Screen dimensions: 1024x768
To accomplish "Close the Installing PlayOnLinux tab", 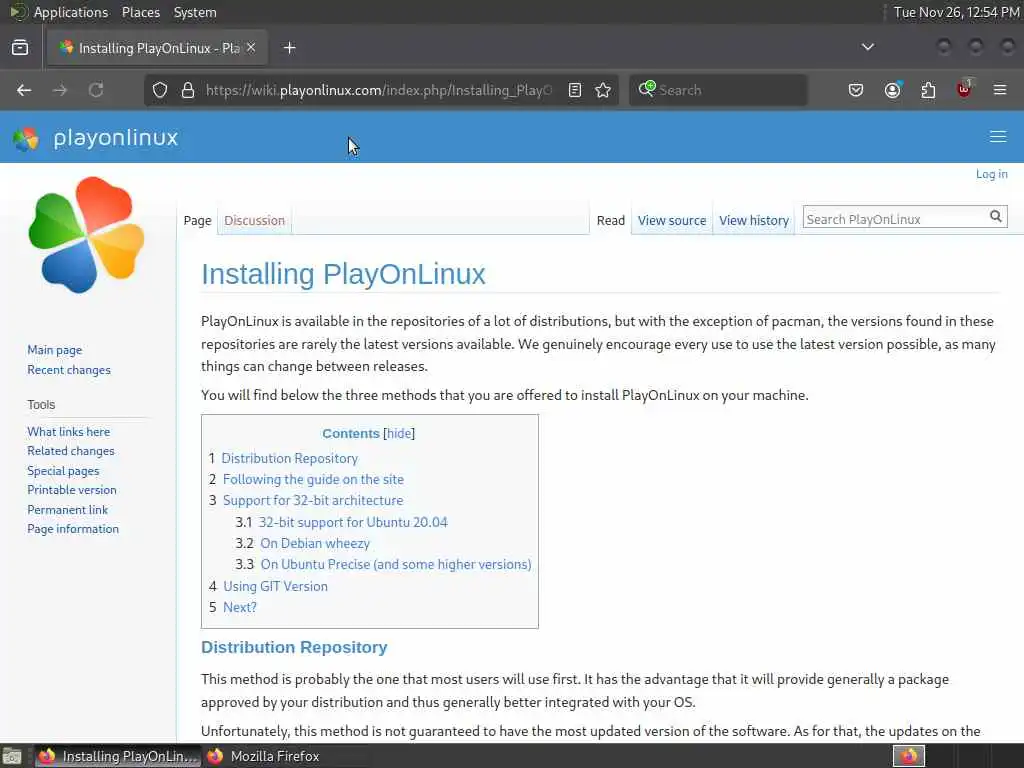I will (251, 48).
